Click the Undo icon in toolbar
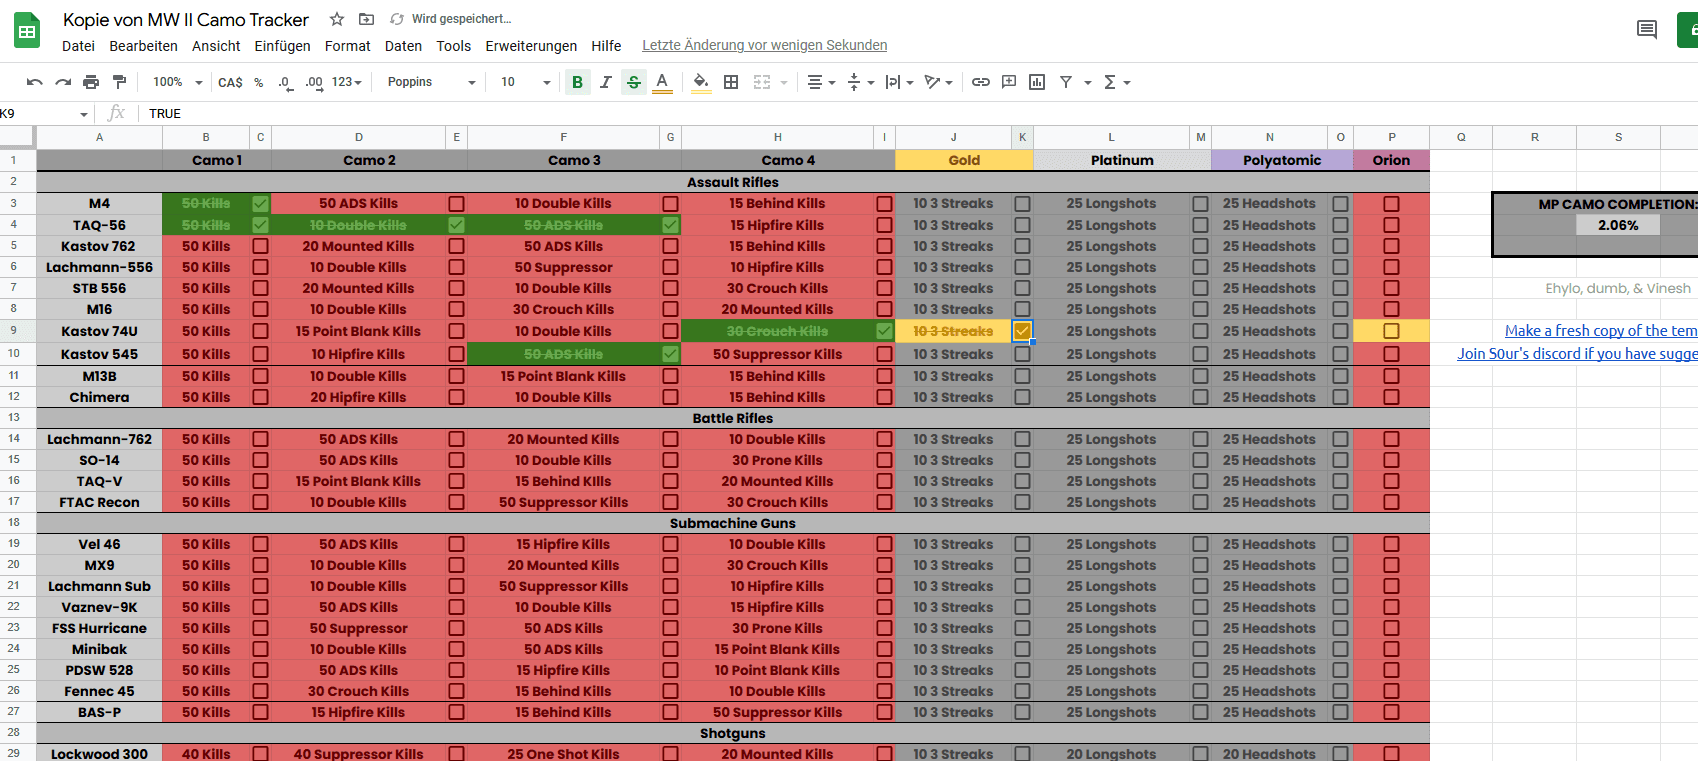Screen dimensions: 1698x761 pos(35,82)
